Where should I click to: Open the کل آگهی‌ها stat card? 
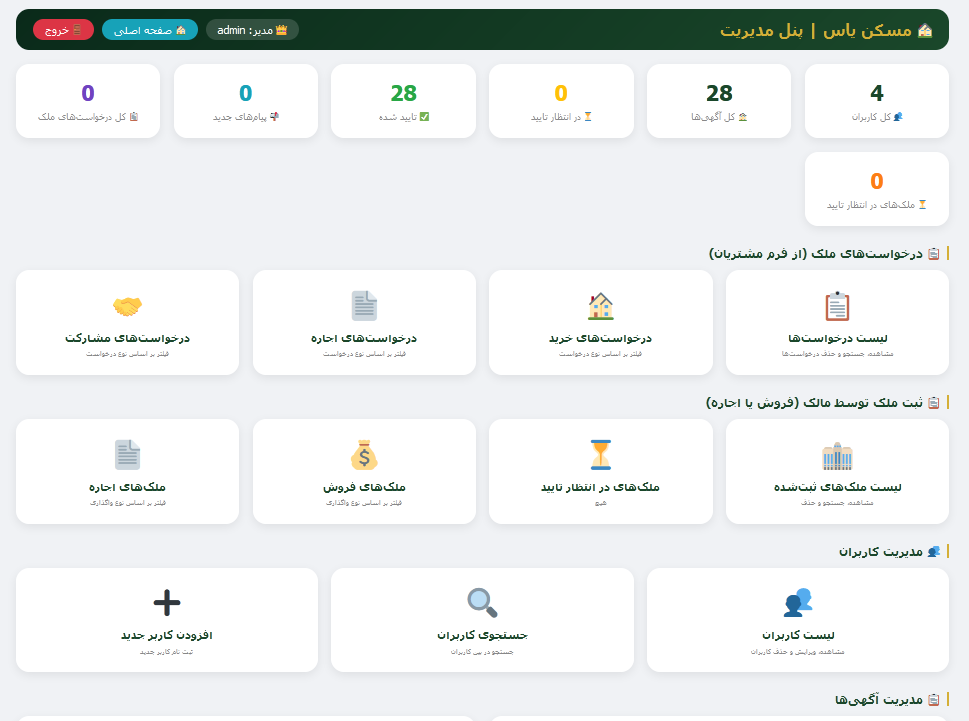(719, 101)
